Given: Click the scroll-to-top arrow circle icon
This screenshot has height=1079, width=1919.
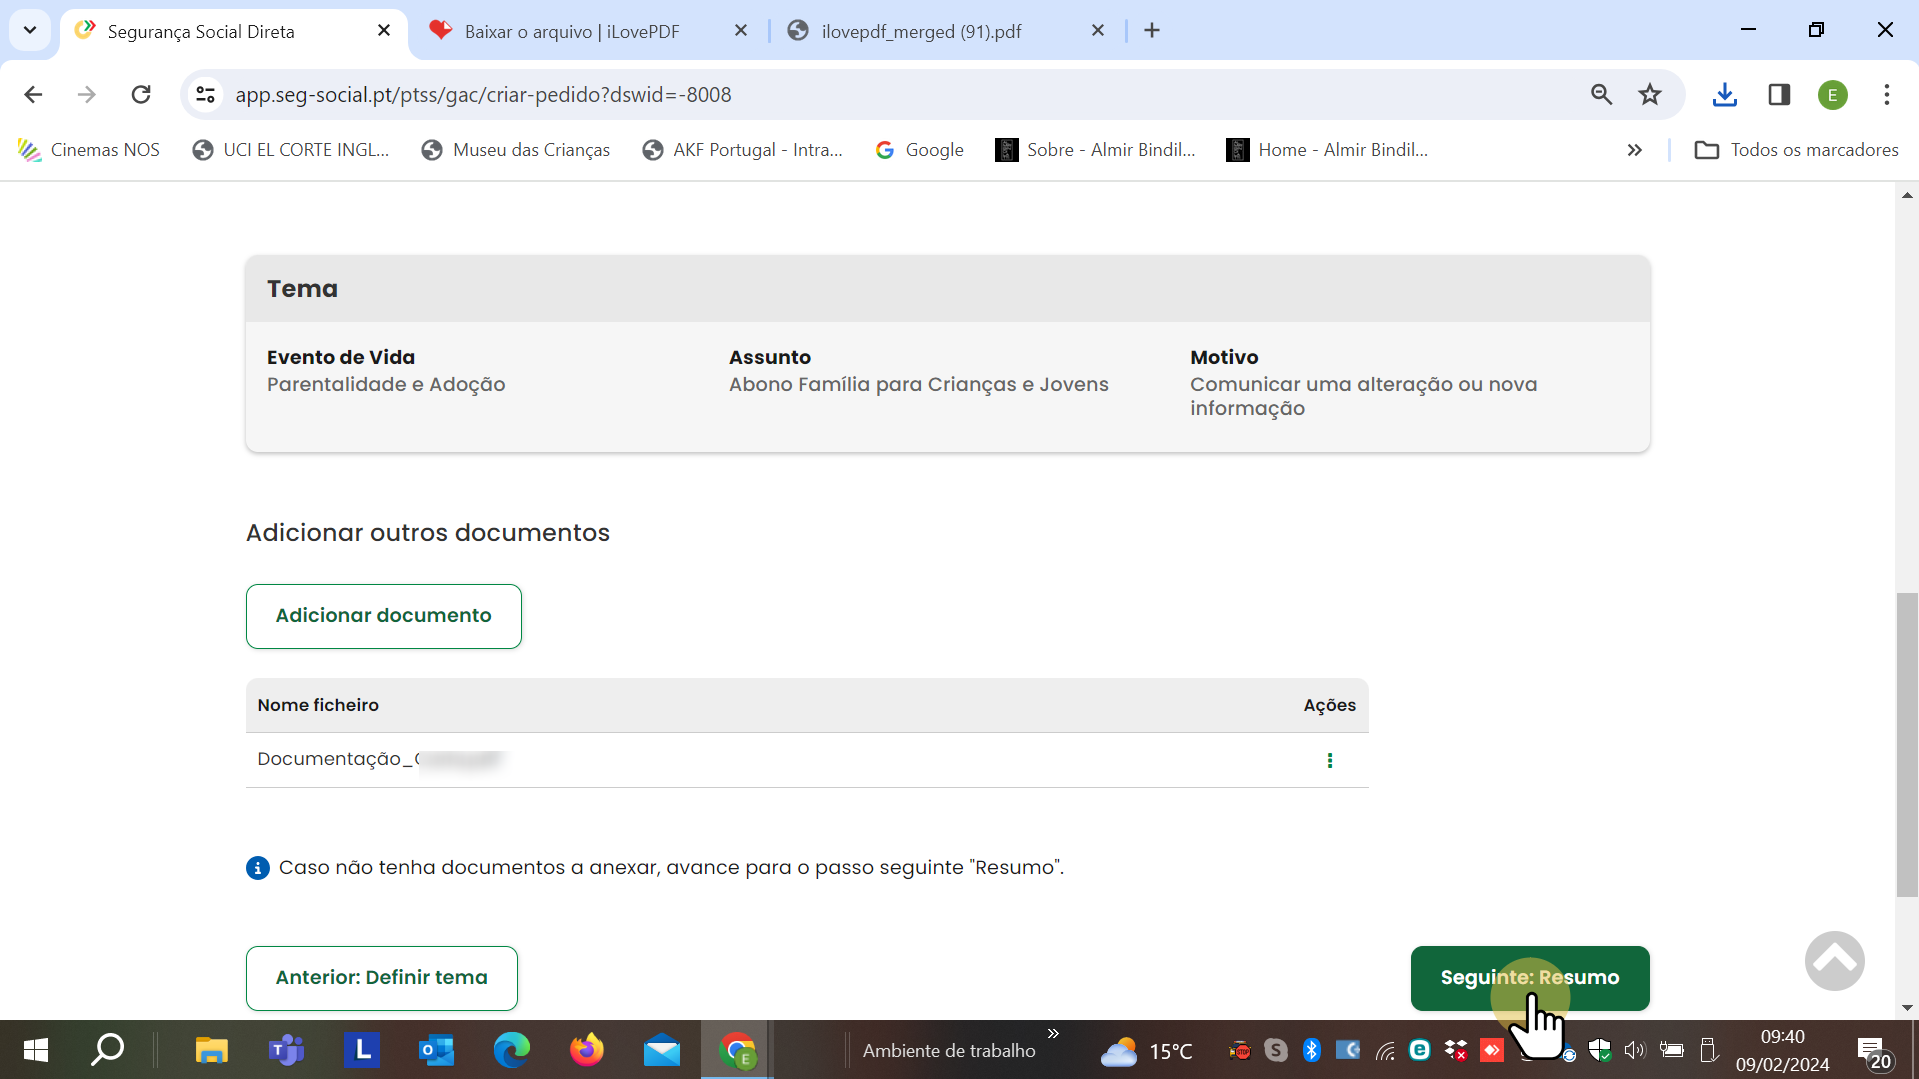Looking at the screenshot, I should (1833, 961).
